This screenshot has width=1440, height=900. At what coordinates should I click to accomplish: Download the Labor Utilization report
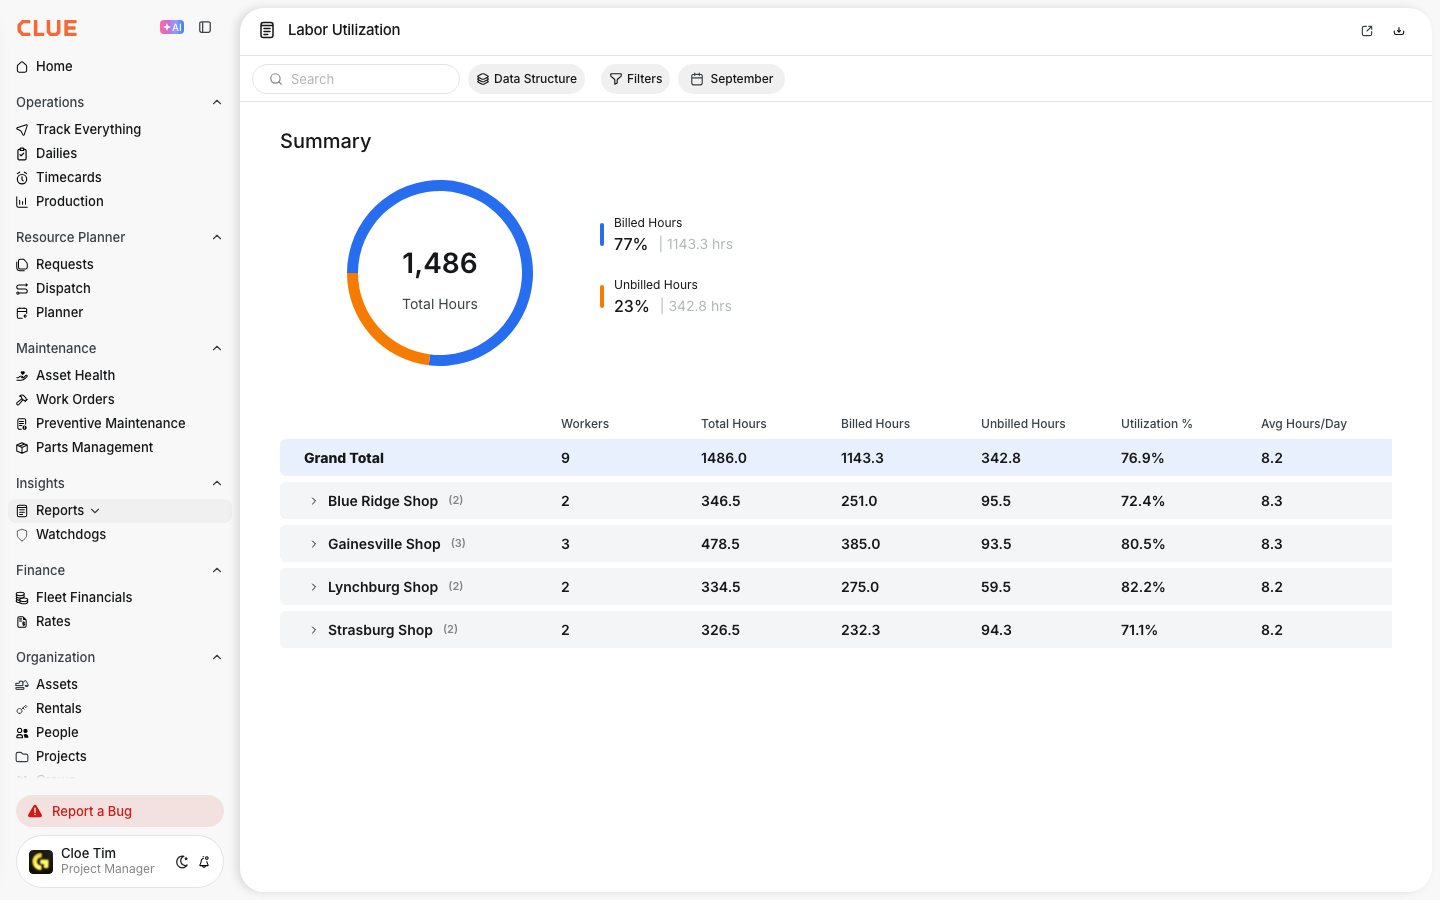(1399, 31)
